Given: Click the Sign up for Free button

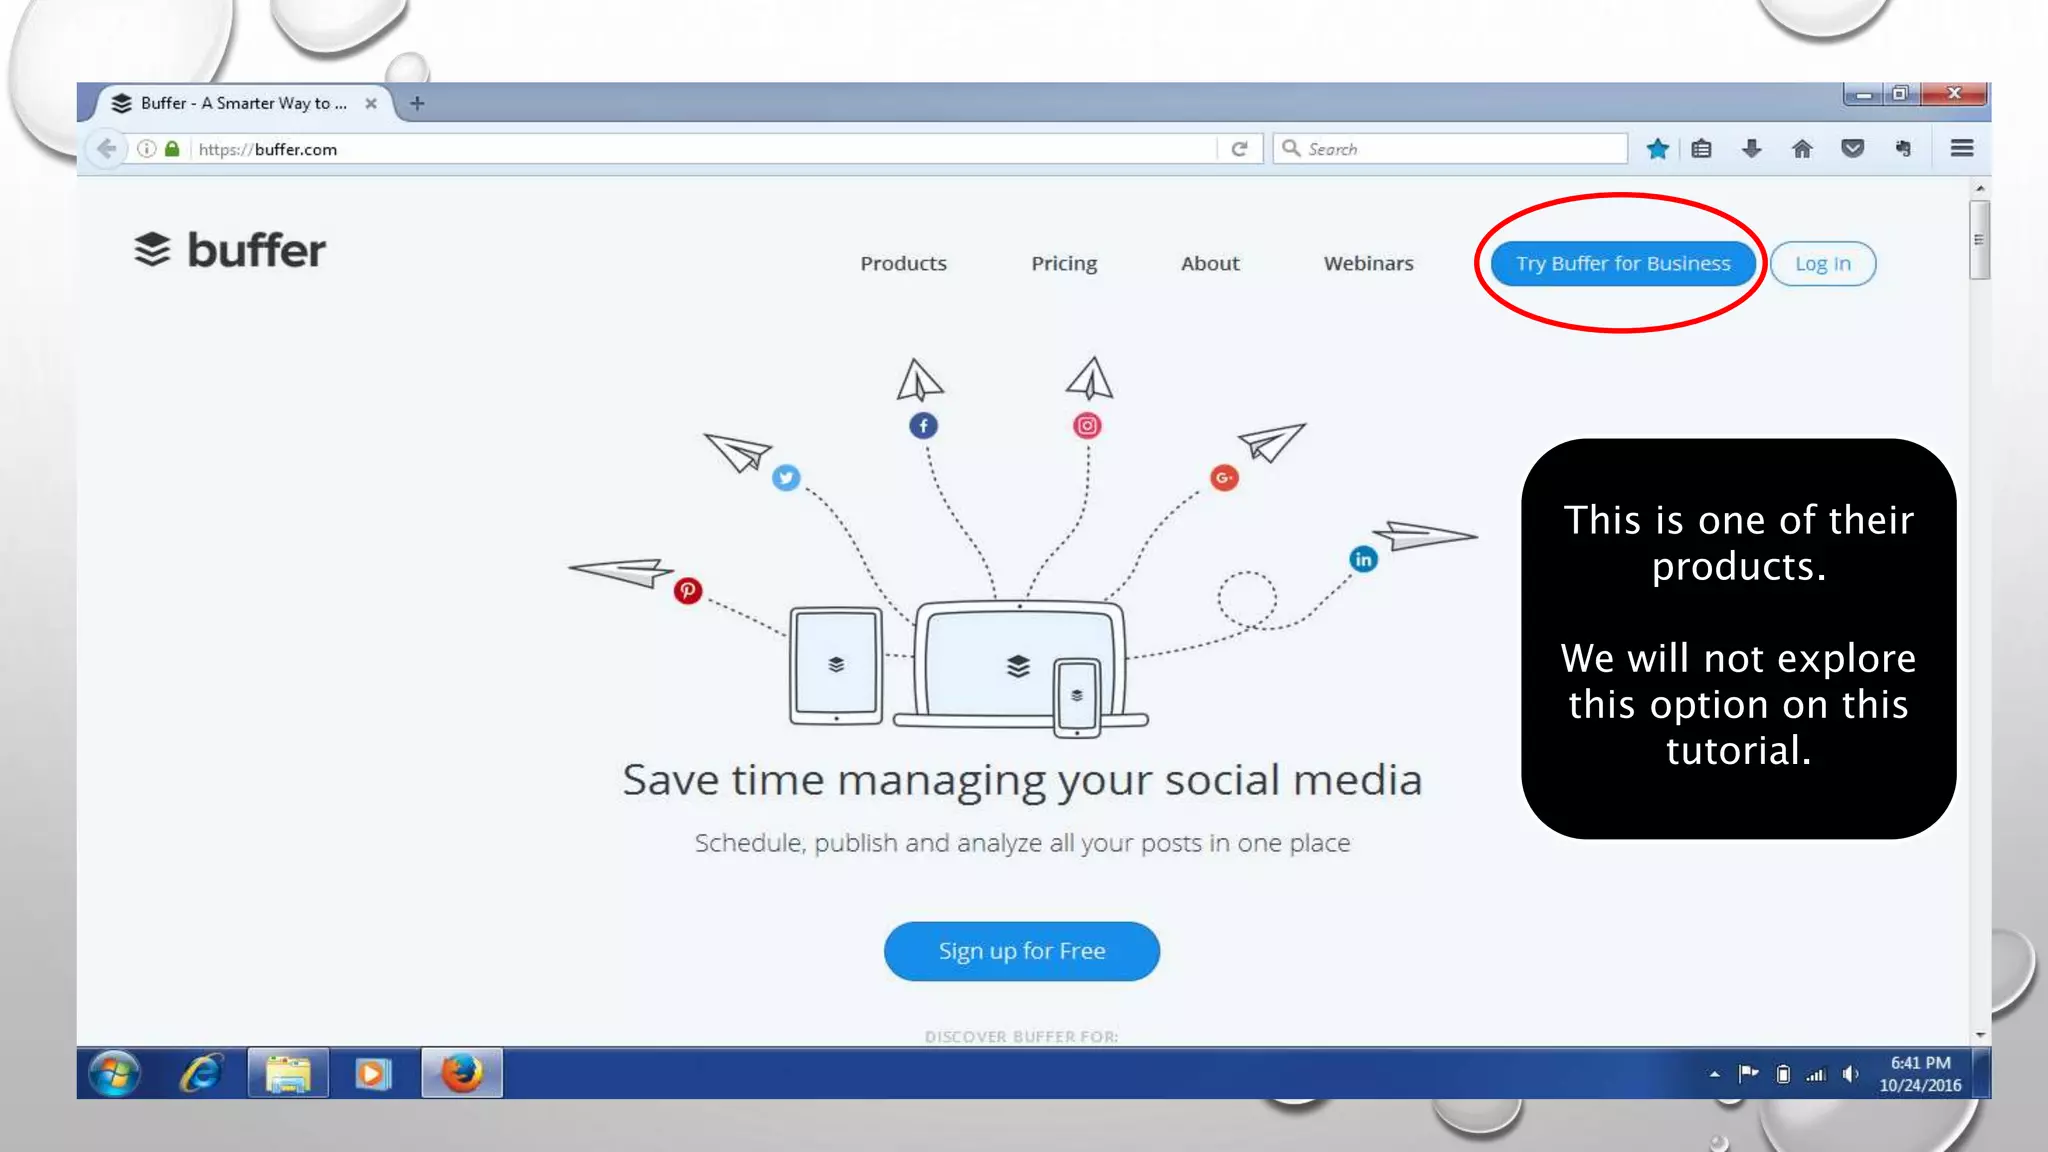Looking at the screenshot, I should click(x=1021, y=951).
